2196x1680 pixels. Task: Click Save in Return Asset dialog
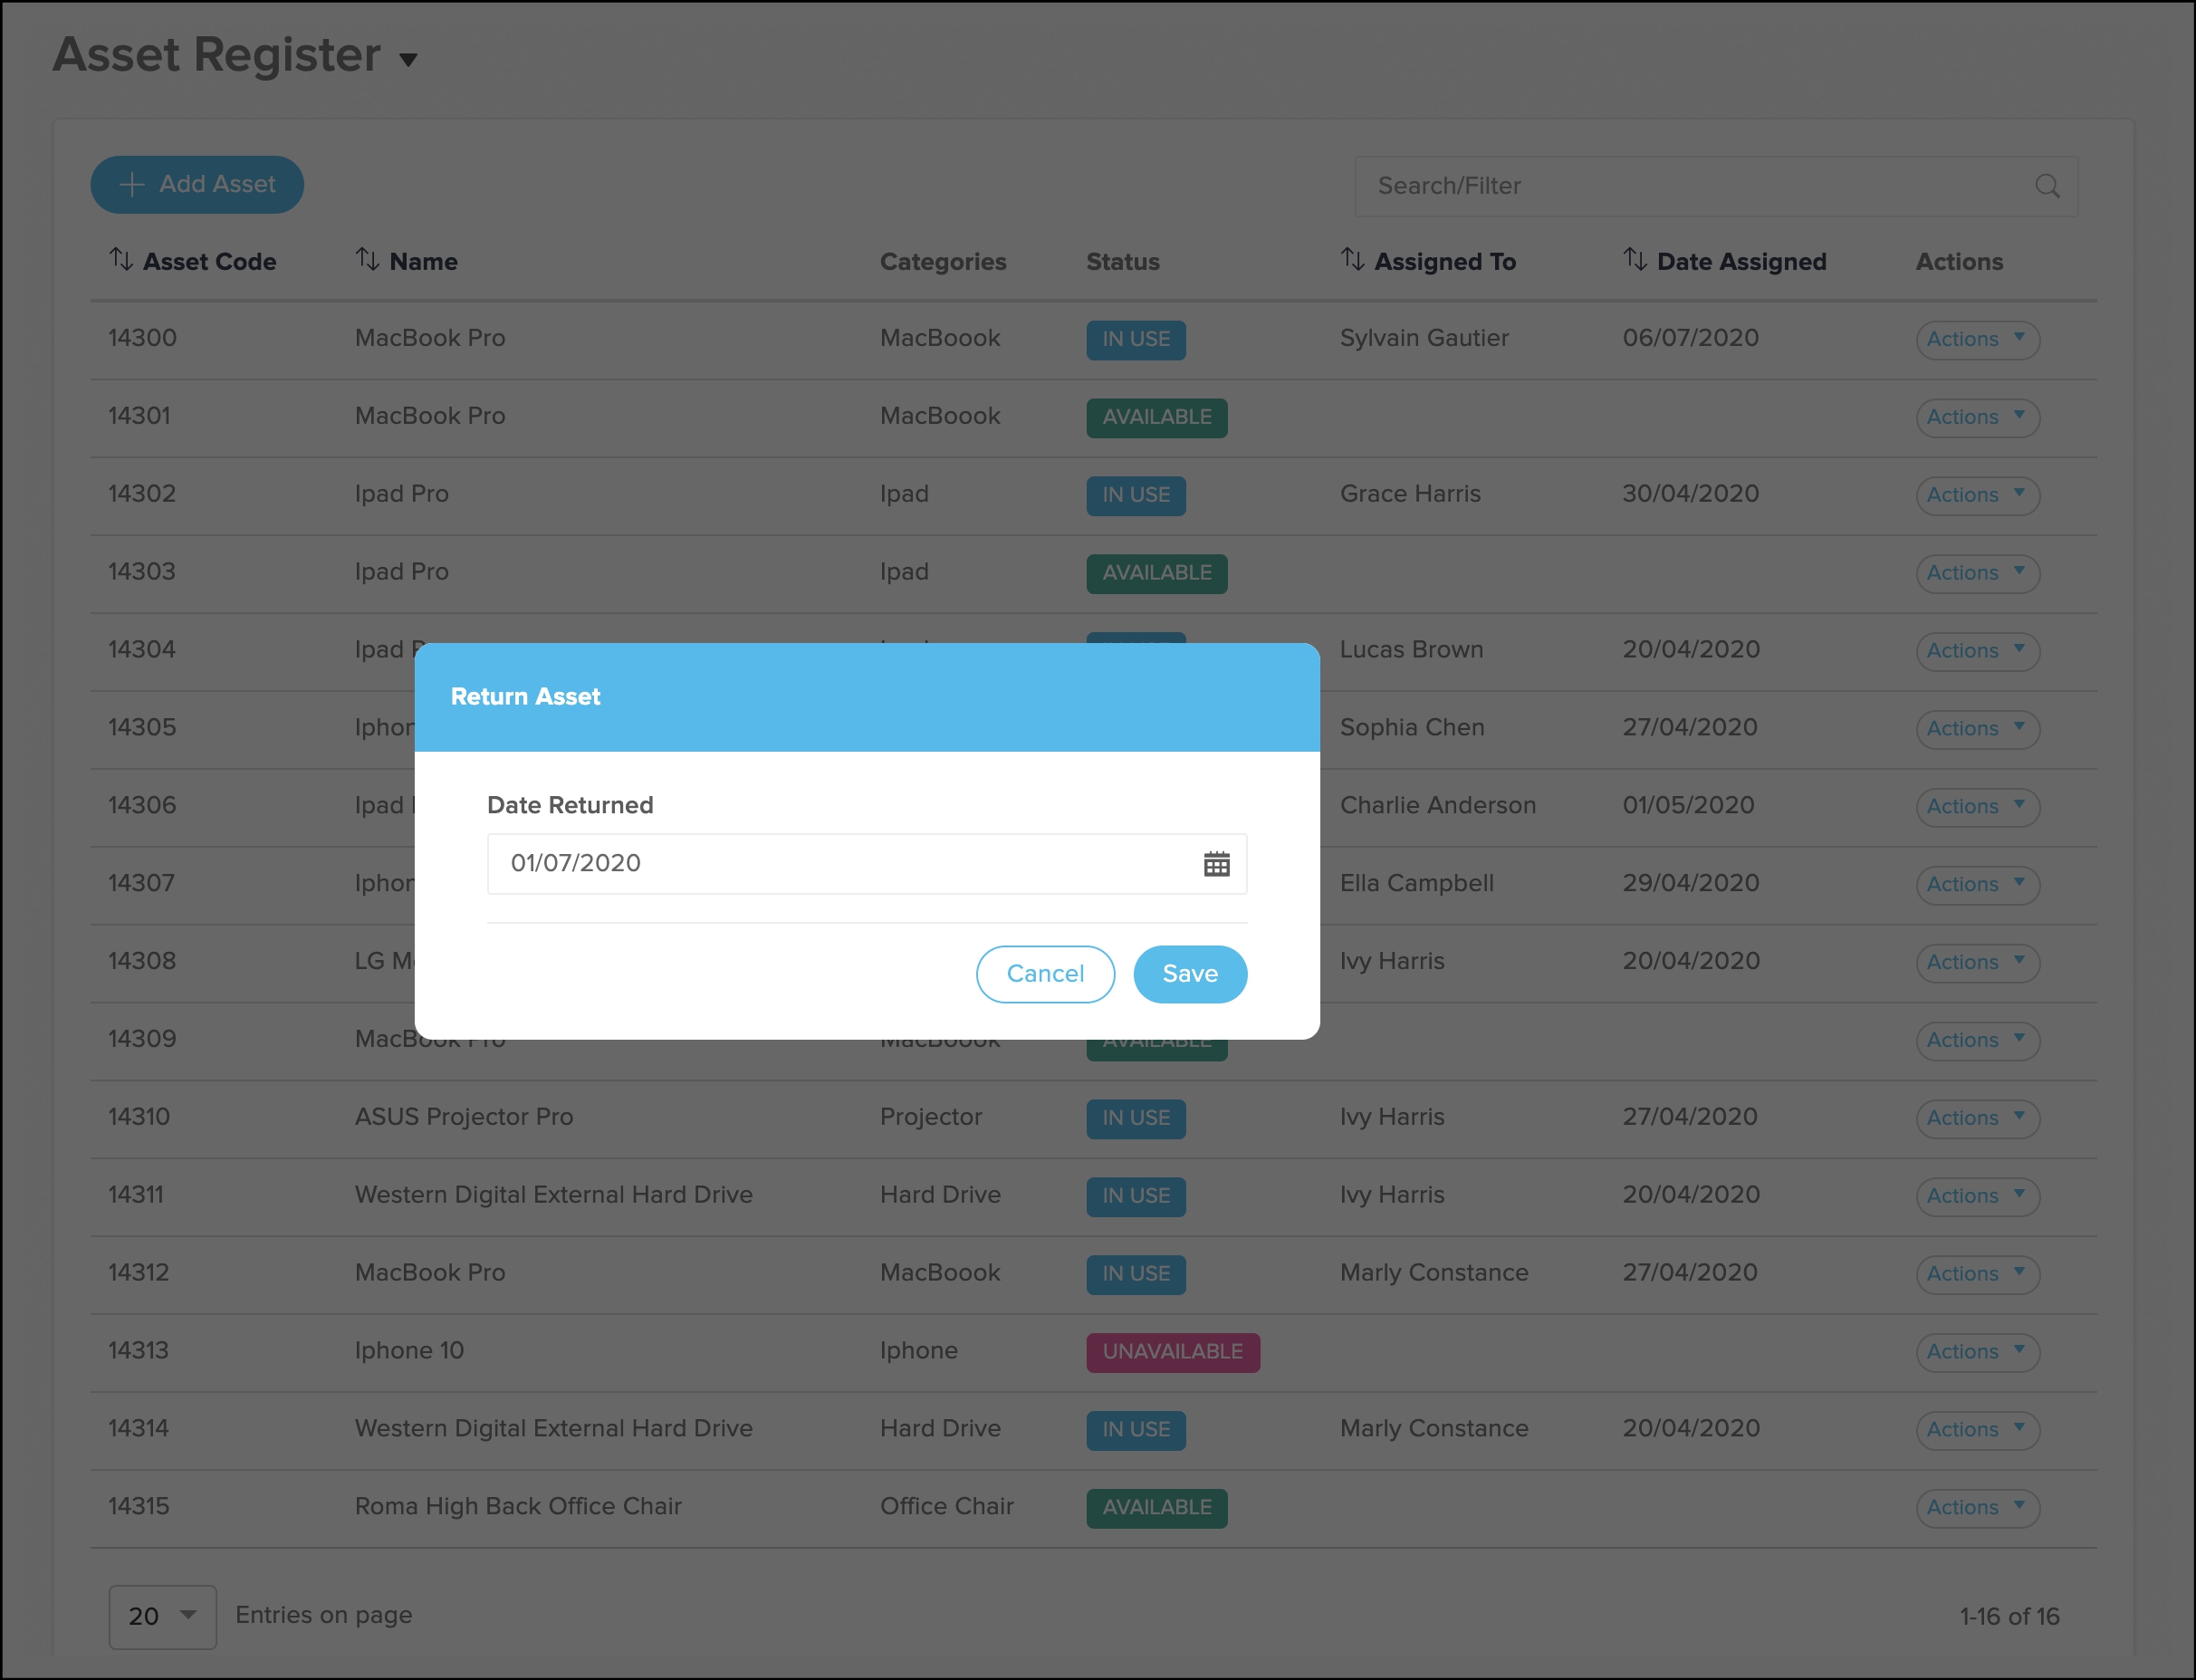1189,974
